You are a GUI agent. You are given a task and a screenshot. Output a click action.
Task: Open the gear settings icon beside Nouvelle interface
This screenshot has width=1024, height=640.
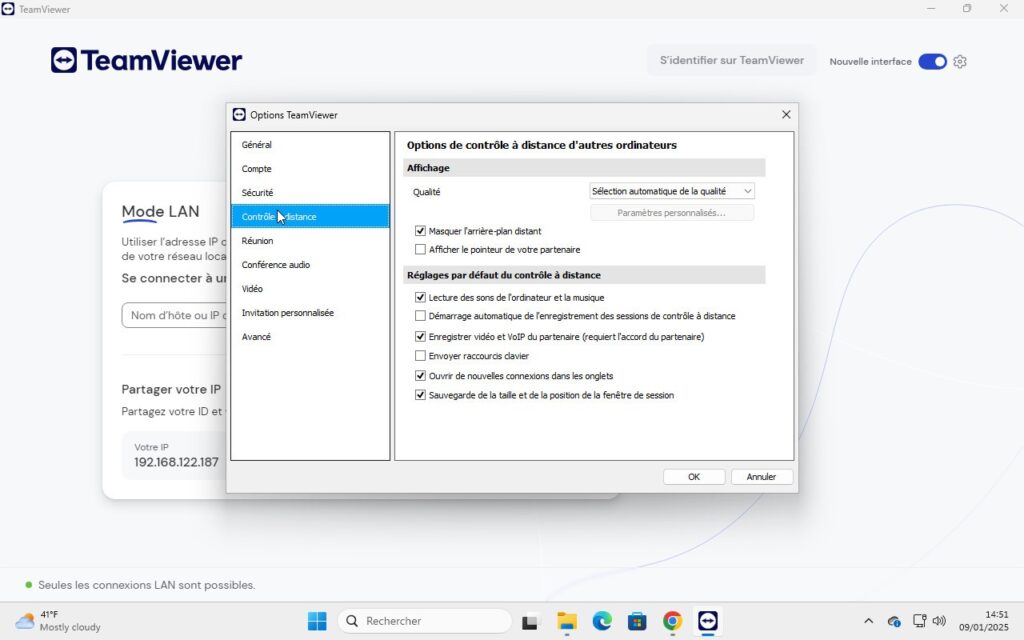[959, 61]
